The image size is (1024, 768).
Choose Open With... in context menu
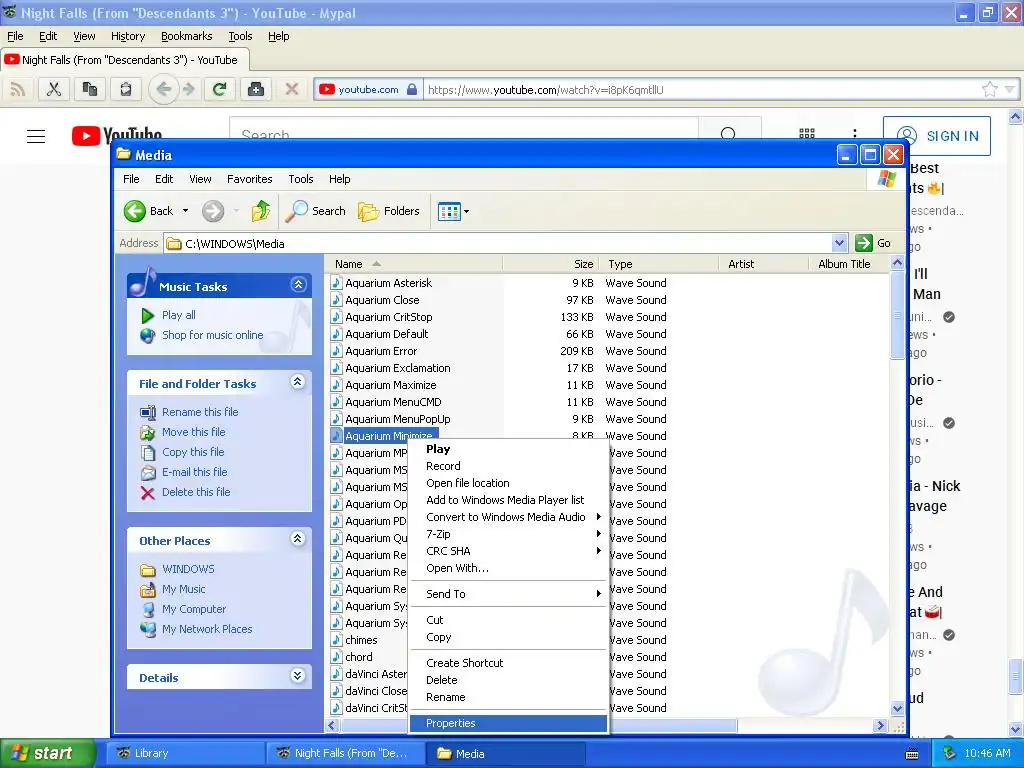pos(507,568)
